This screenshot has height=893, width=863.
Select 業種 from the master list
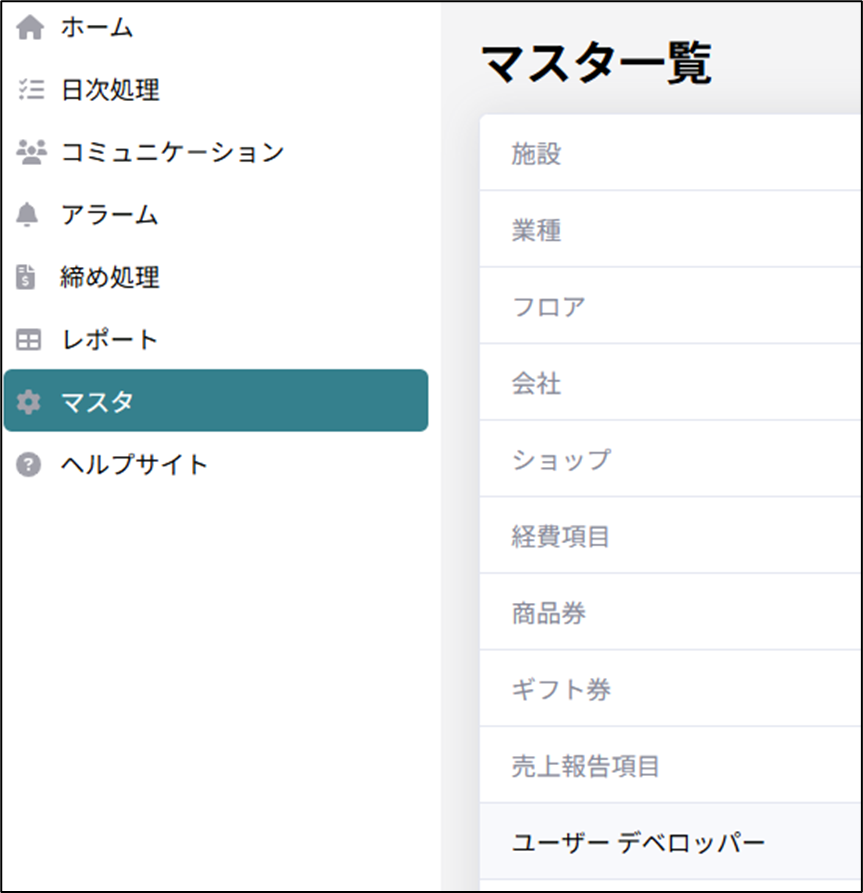click(x=670, y=230)
